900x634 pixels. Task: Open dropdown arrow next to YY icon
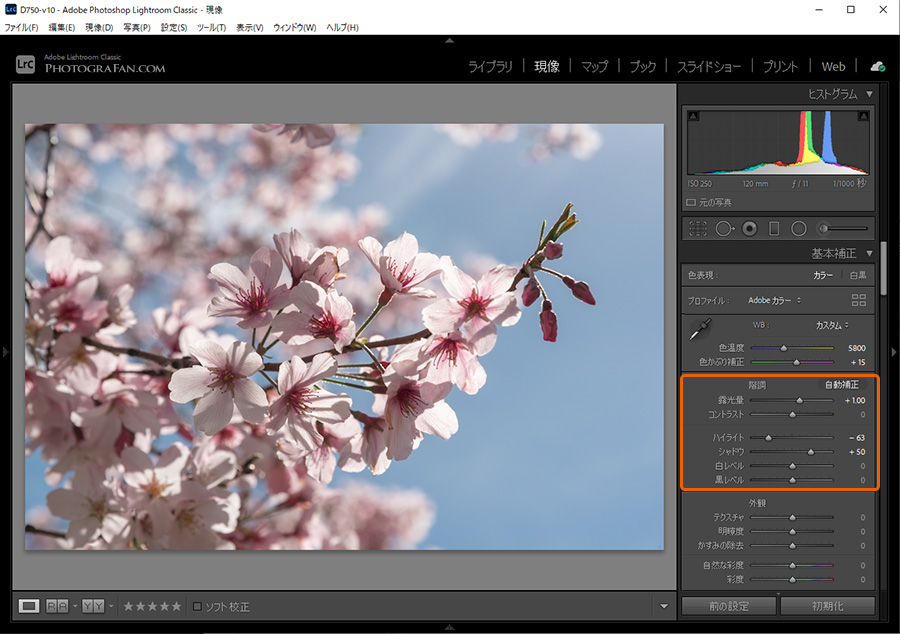(111, 606)
